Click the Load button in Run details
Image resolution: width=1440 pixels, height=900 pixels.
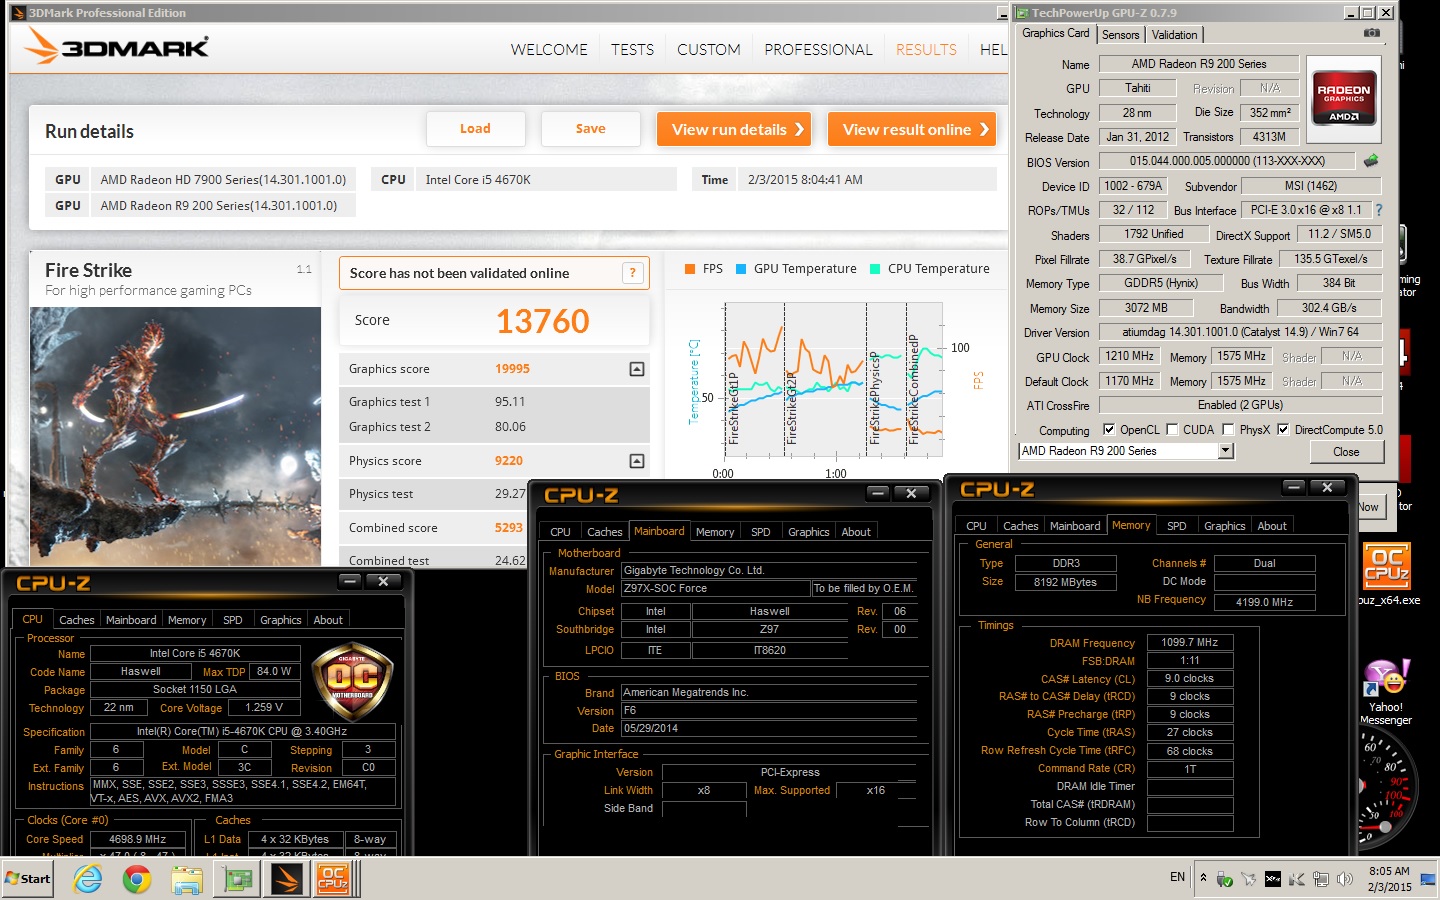[x=475, y=129]
